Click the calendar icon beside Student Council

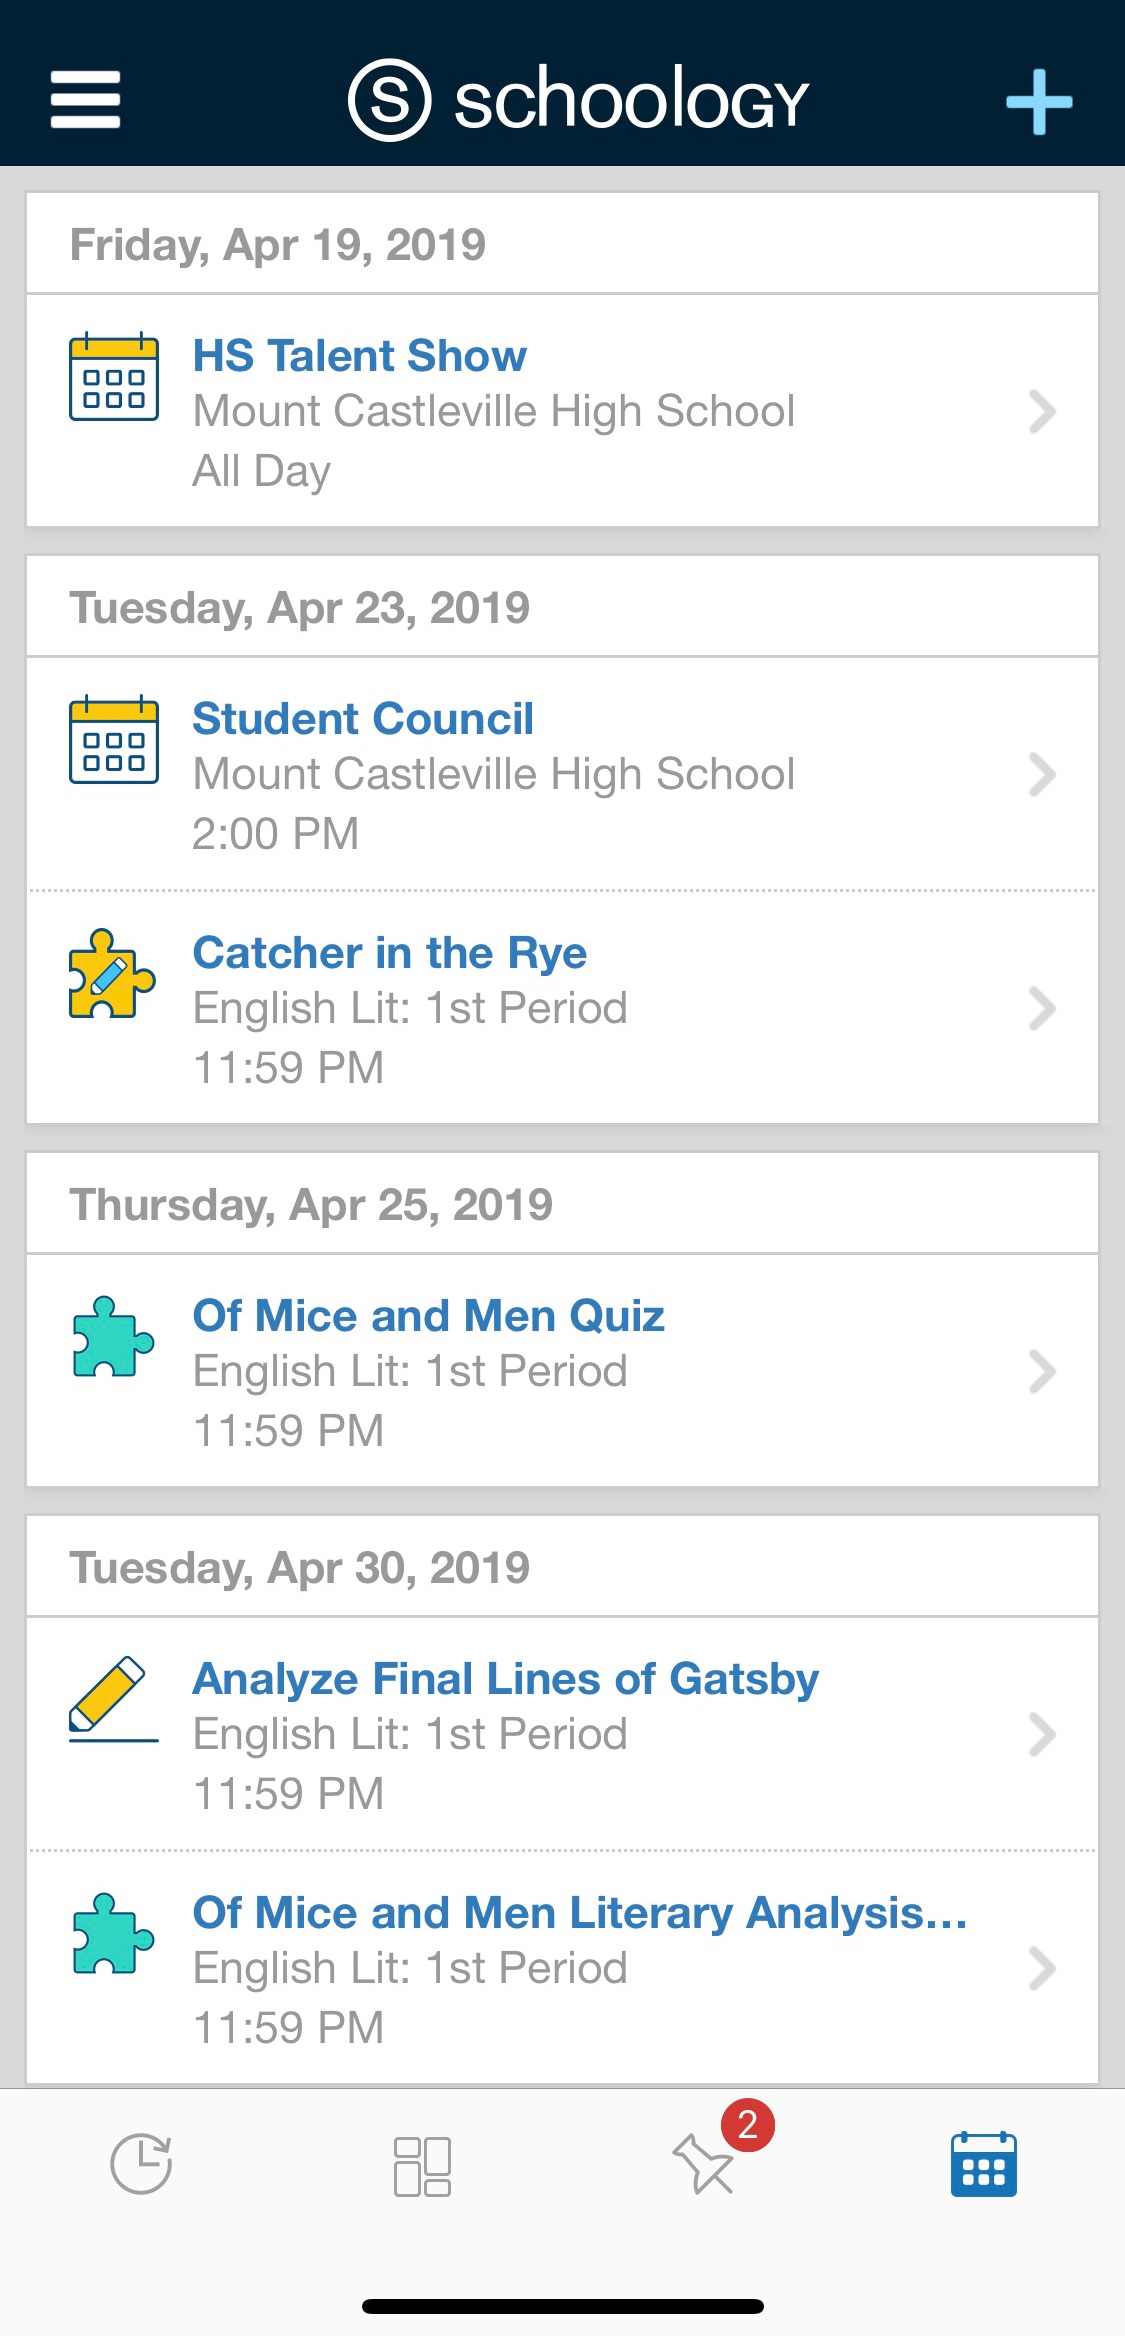click(x=114, y=740)
